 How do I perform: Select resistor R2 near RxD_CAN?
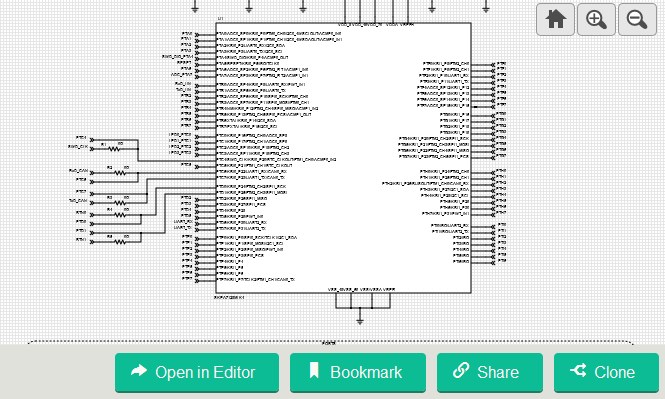click(120, 173)
